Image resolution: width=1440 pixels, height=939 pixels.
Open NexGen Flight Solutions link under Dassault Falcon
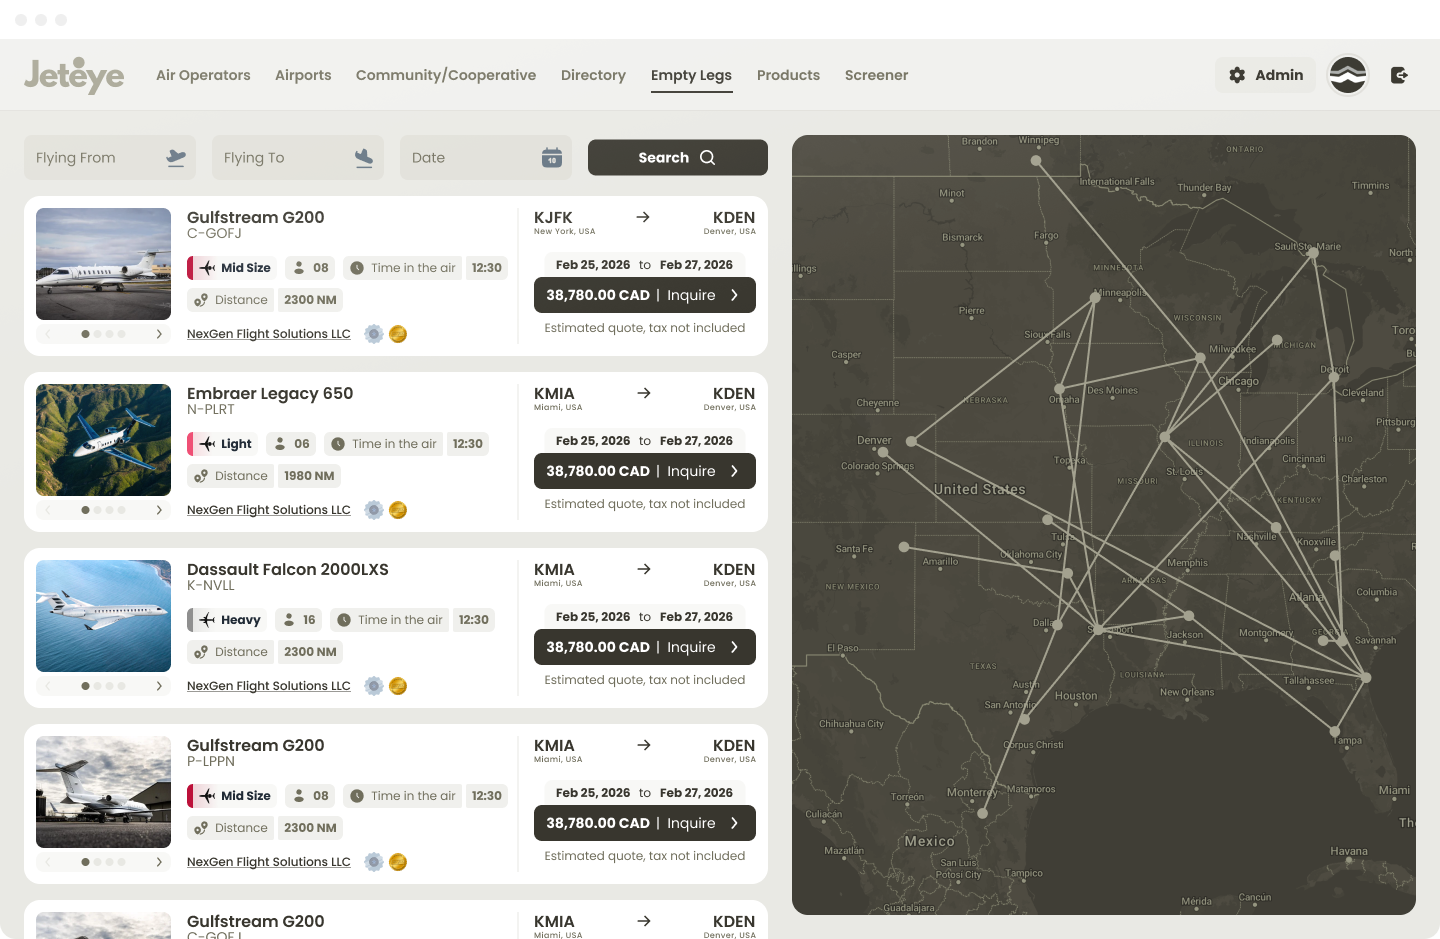(x=269, y=686)
